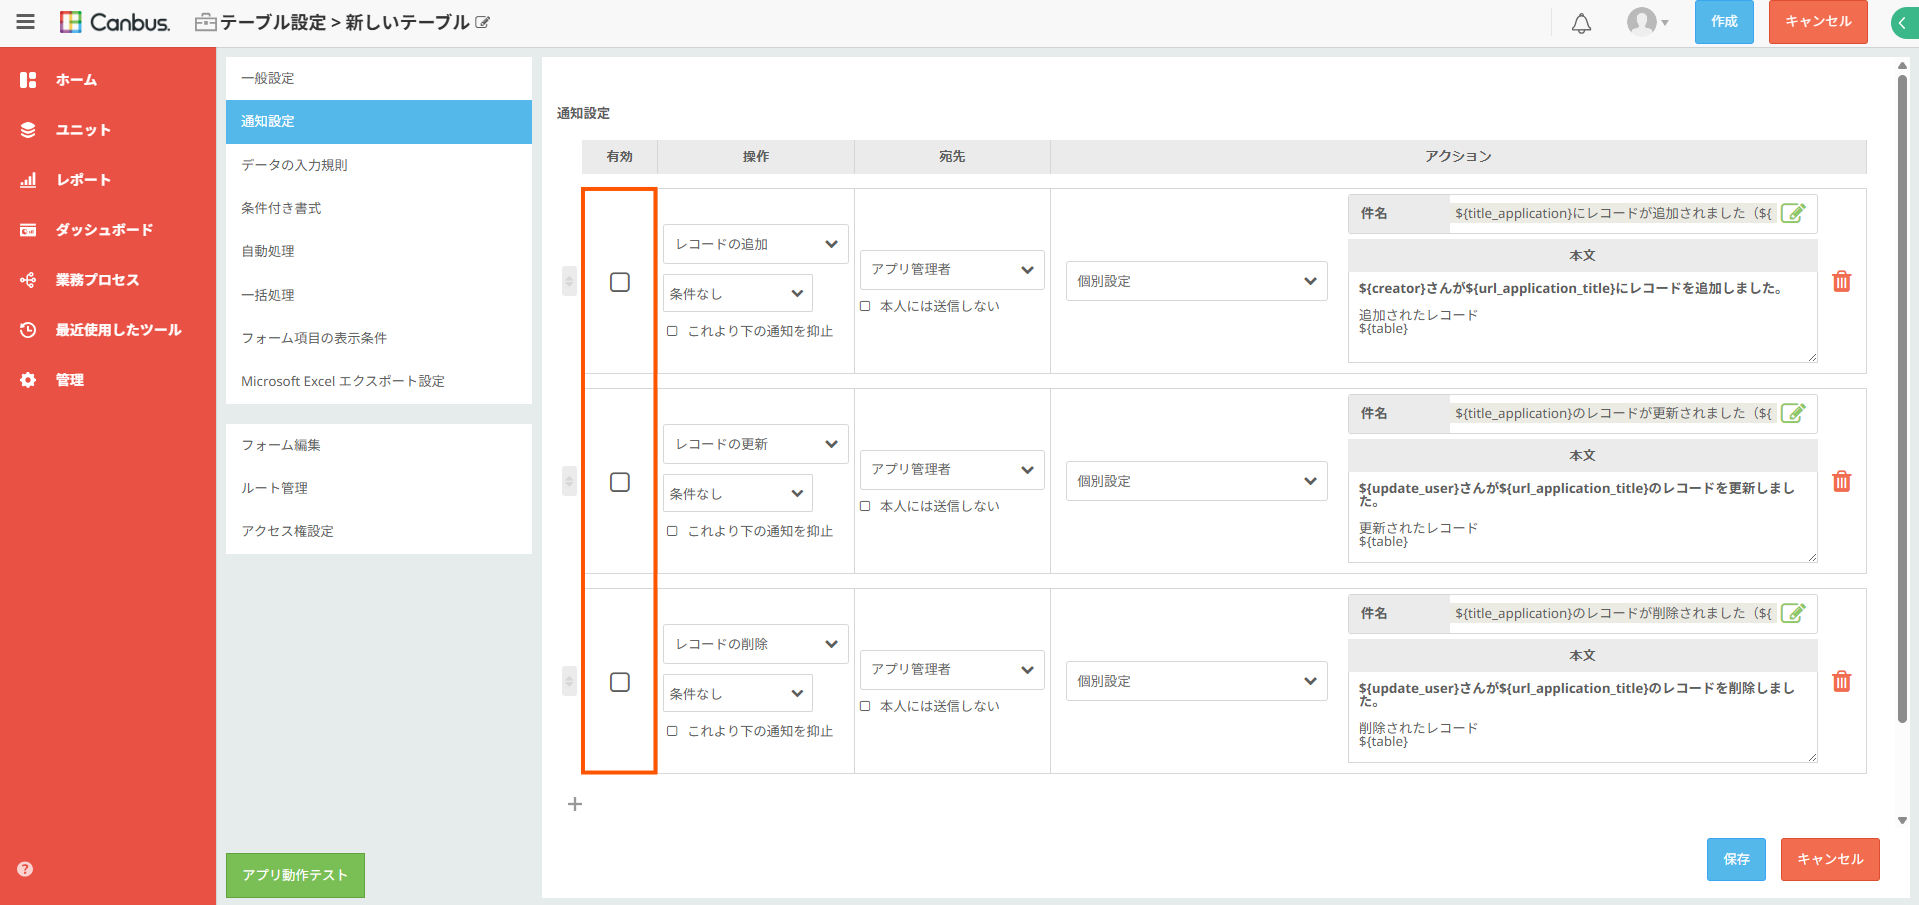Click the business process icon

pyautogui.click(x=28, y=280)
